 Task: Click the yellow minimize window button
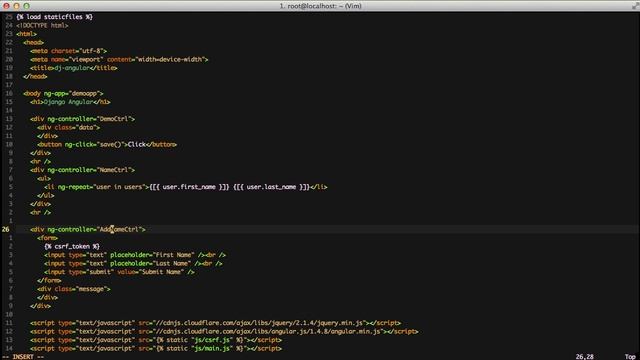tap(16, 6)
